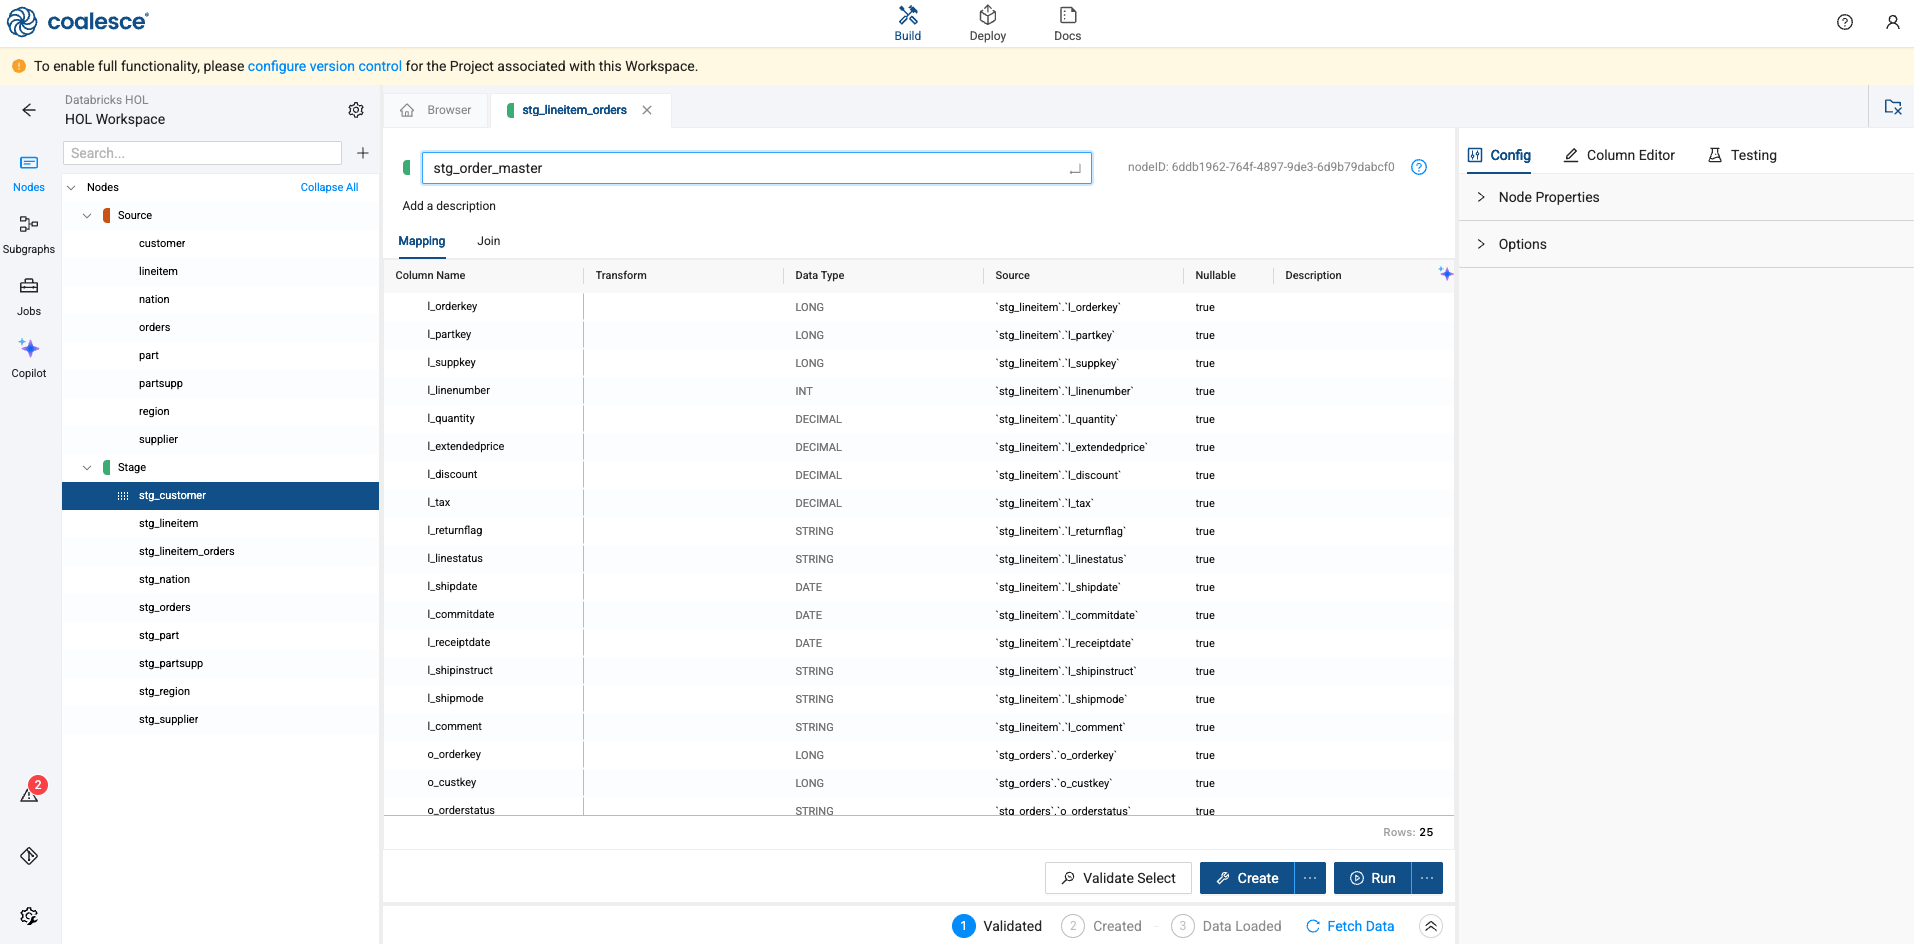The height and width of the screenshot is (944, 1914).
Task: Click Collapse All link
Action: tap(329, 187)
